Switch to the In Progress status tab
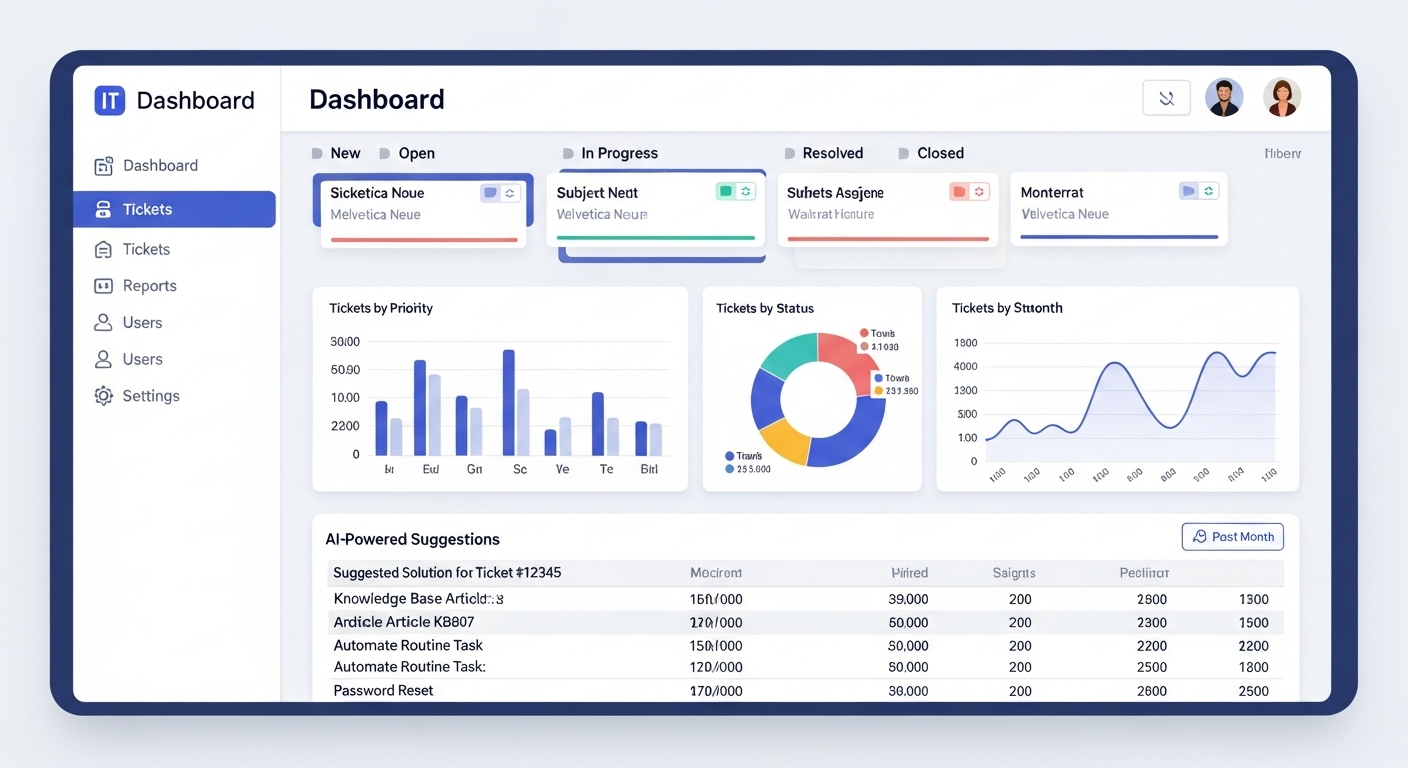 tap(619, 153)
